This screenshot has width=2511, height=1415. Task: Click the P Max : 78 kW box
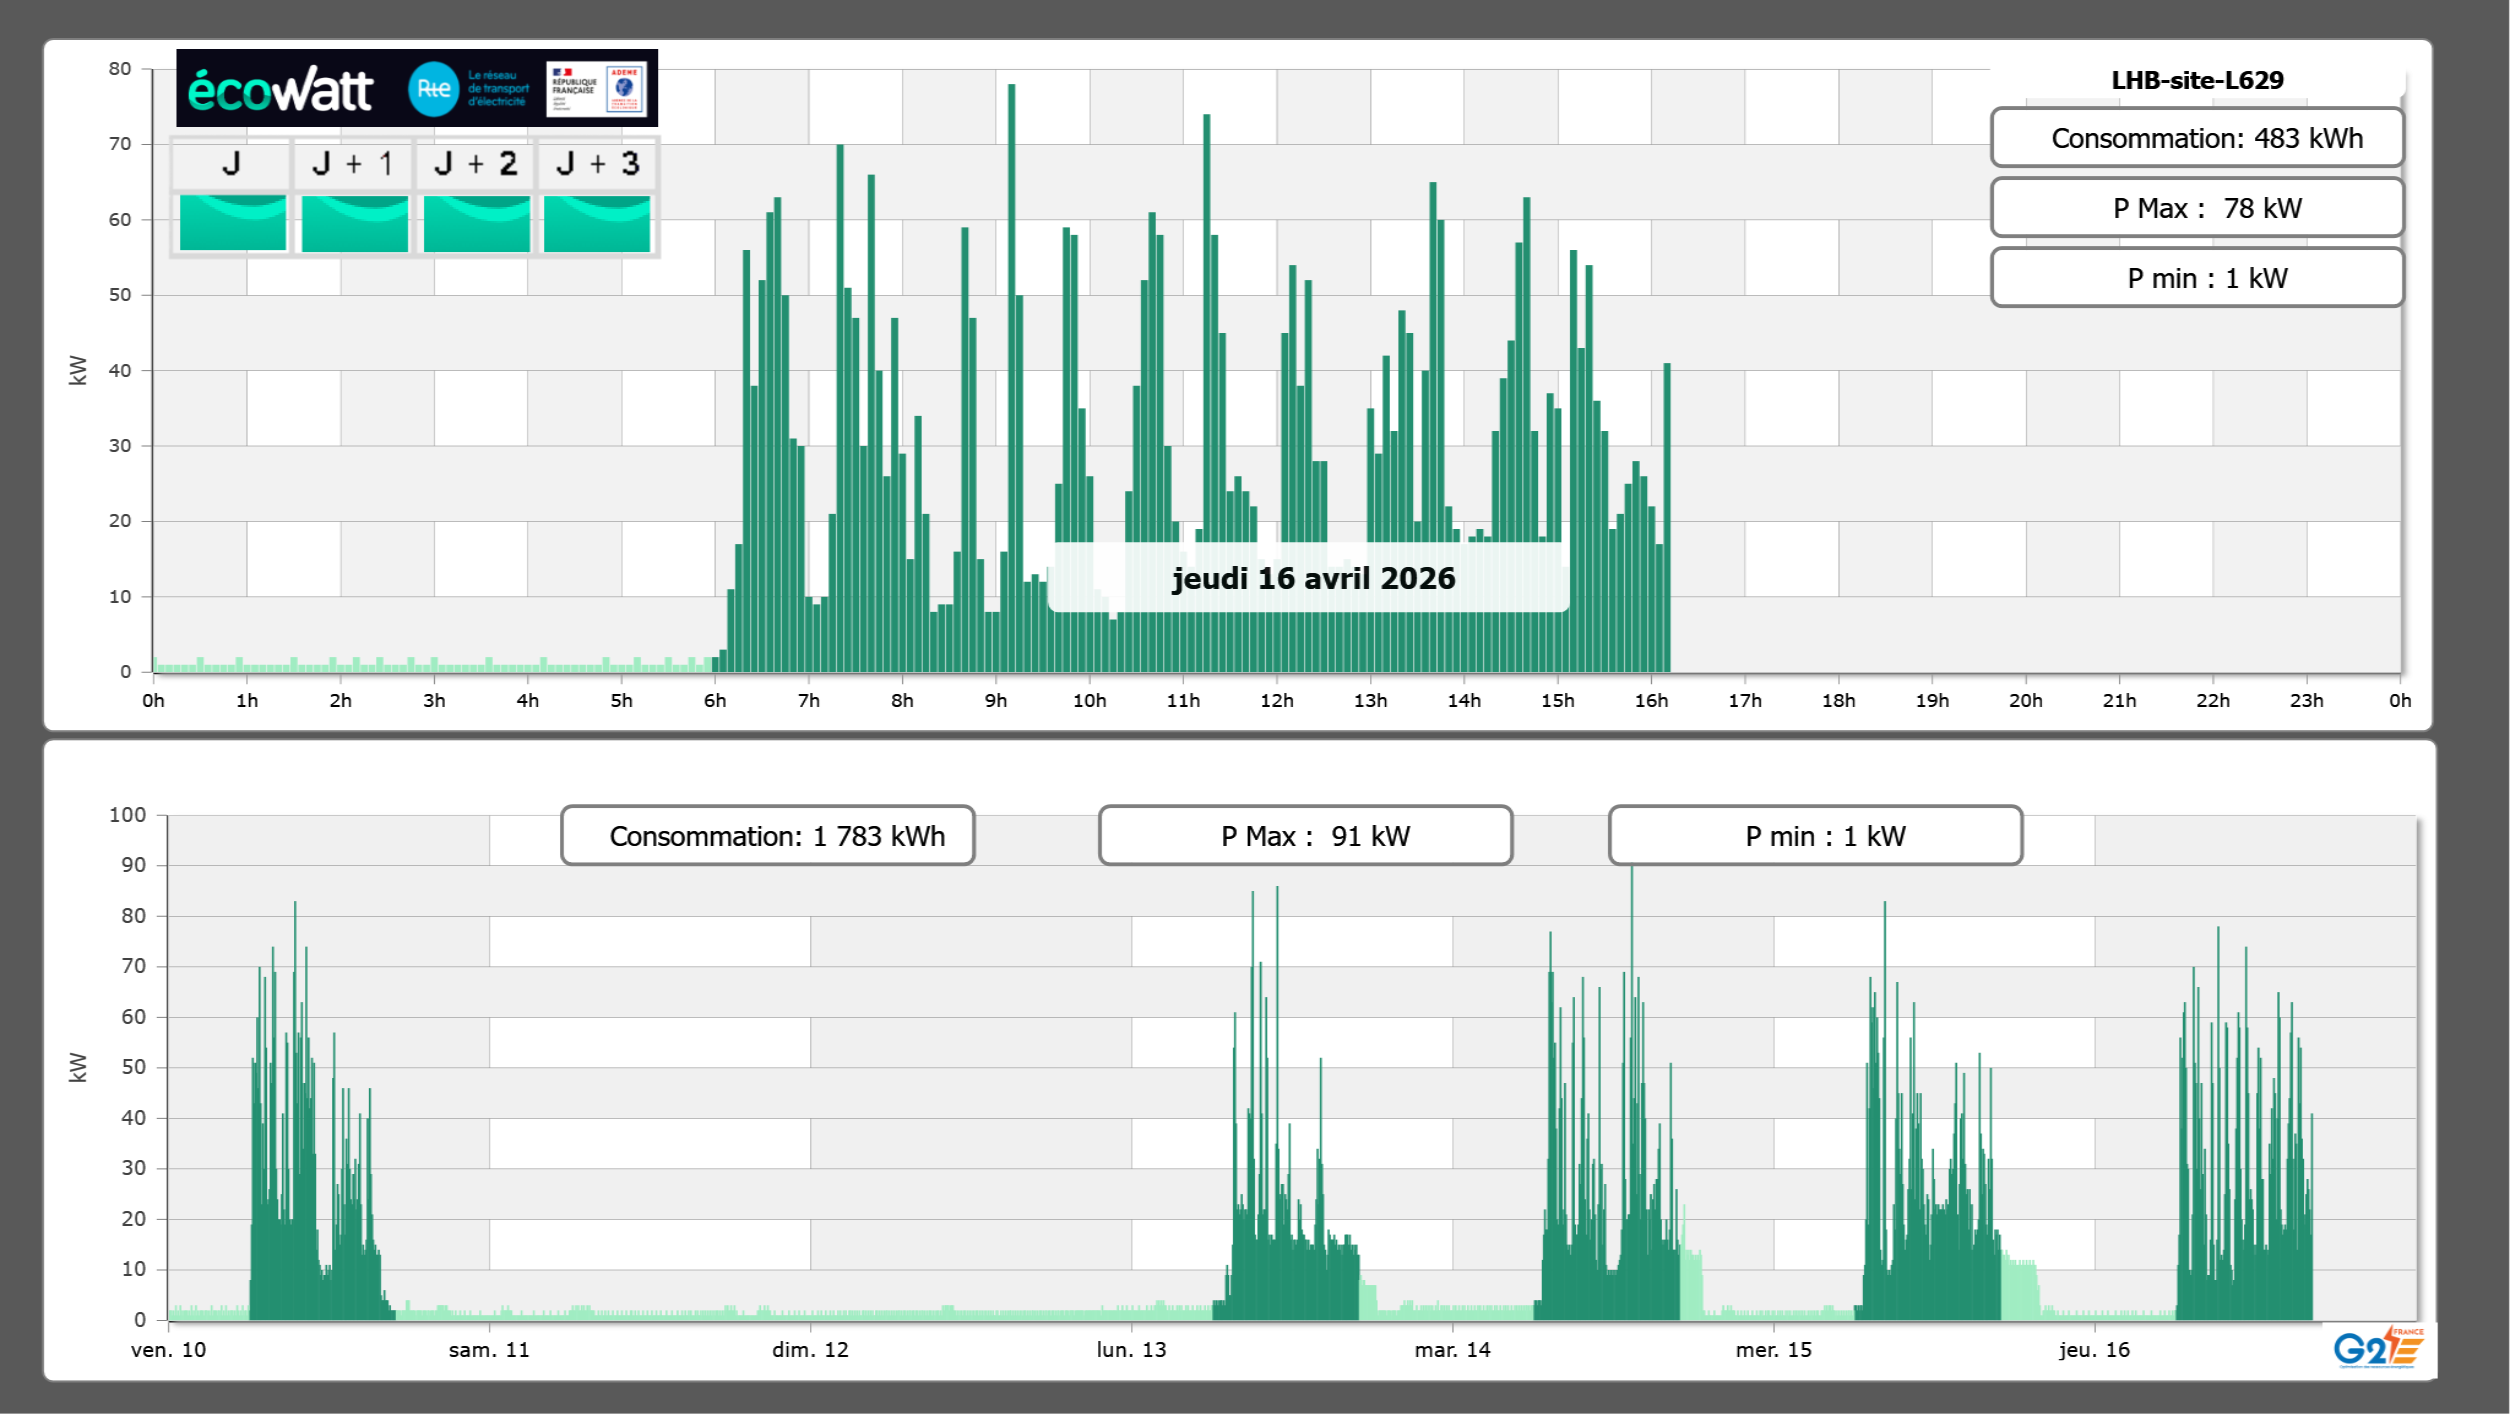(2197, 208)
